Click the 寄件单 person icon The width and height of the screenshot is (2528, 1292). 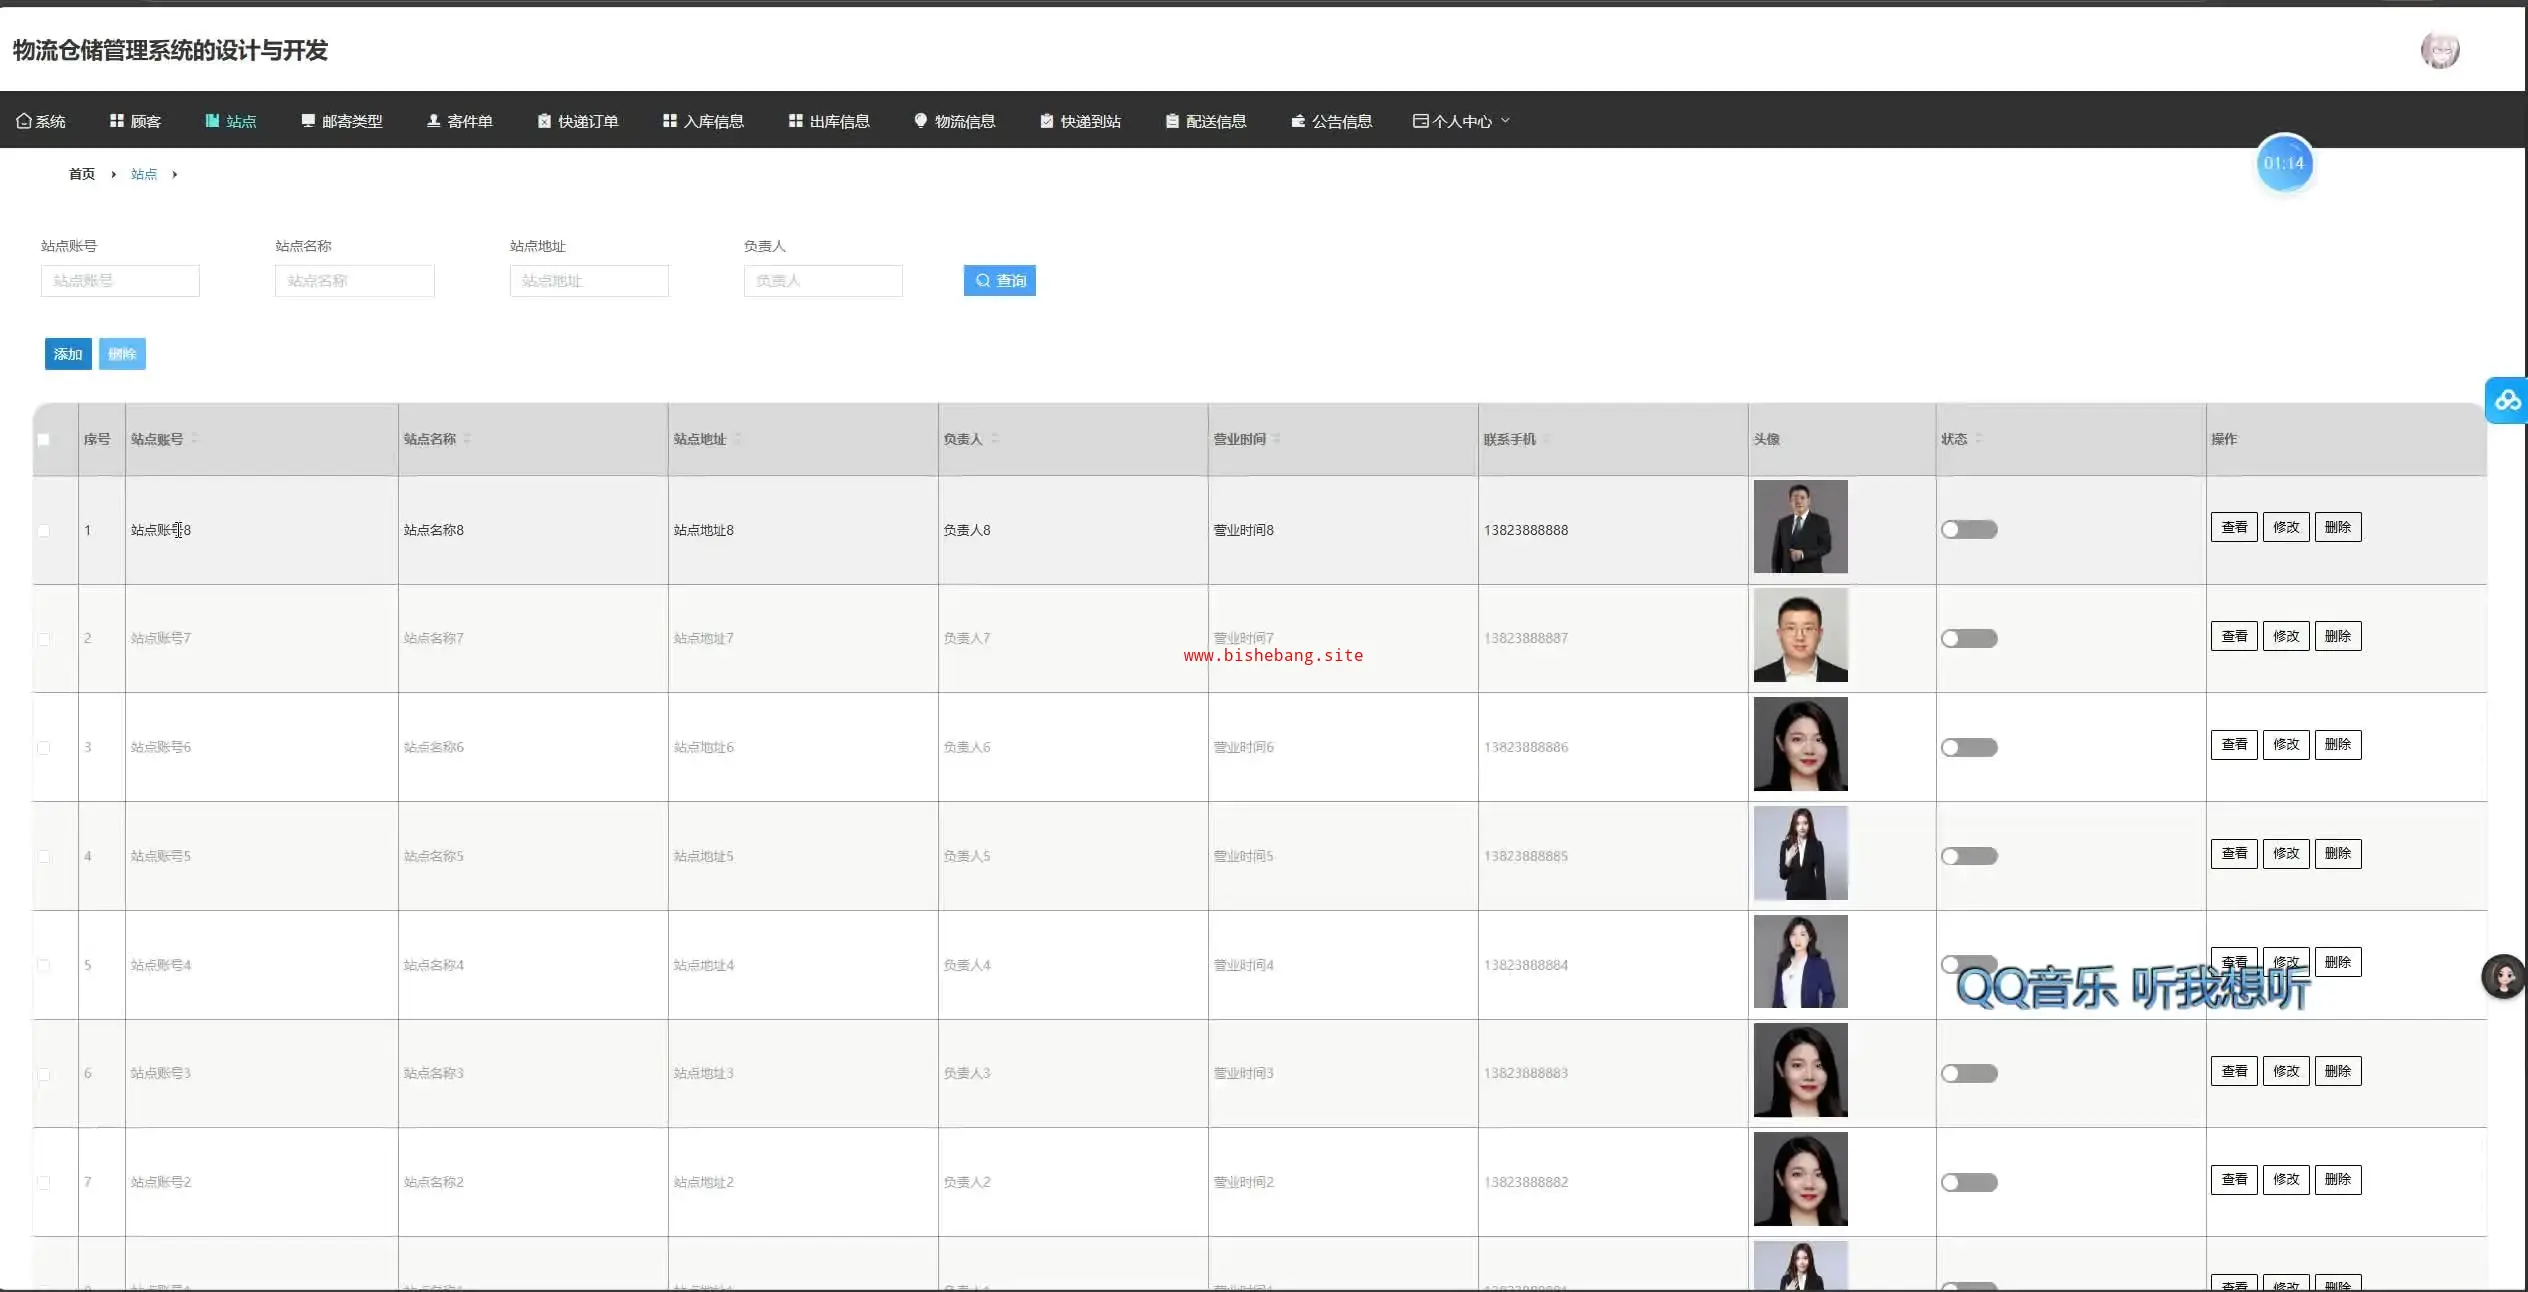[433, 121]
